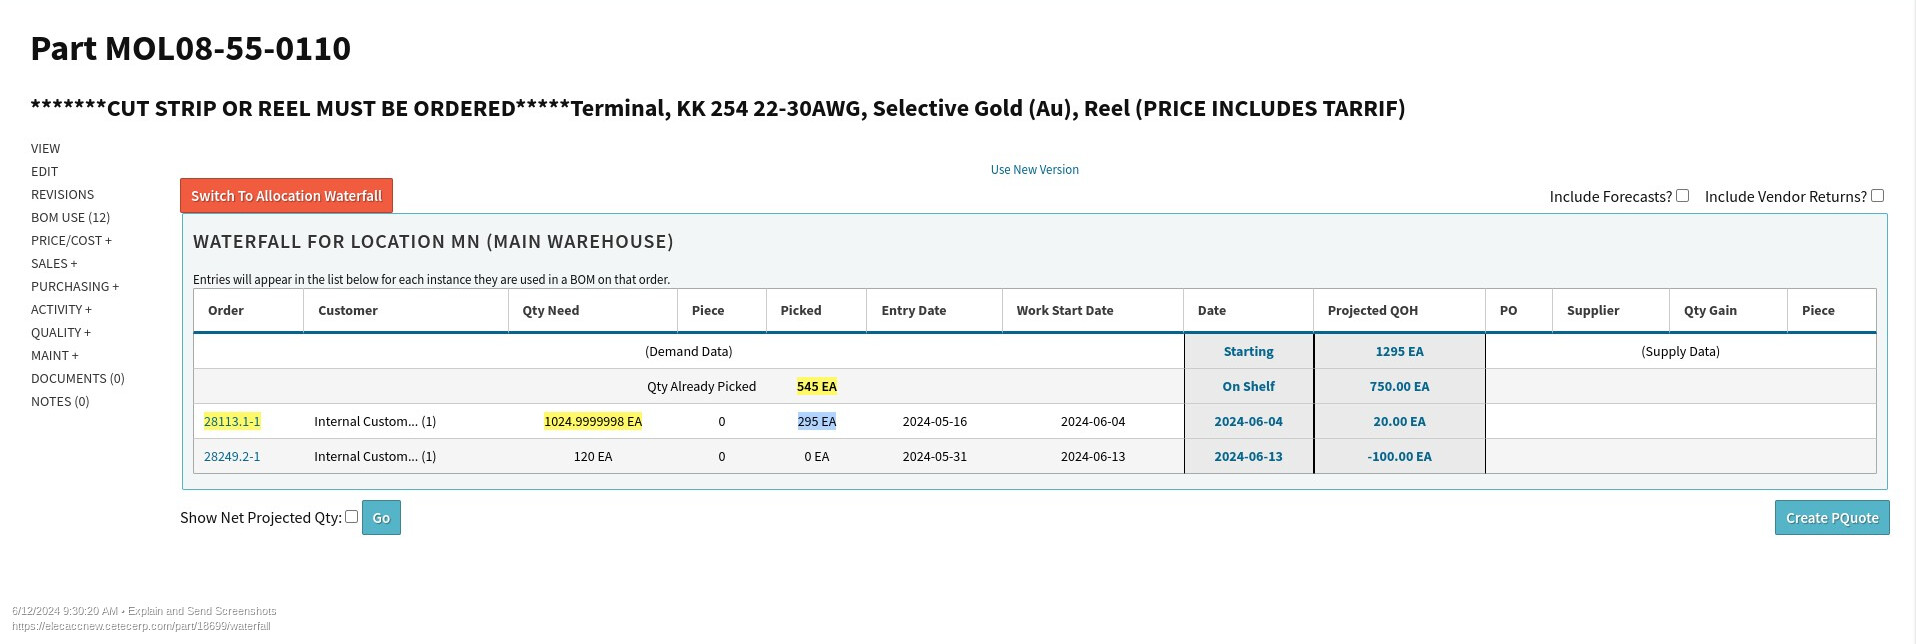Enable the Include Forecasts checkbox
Image resolution: width=1916 pixels, height=644 pixels.
[x=1682, y=196]
